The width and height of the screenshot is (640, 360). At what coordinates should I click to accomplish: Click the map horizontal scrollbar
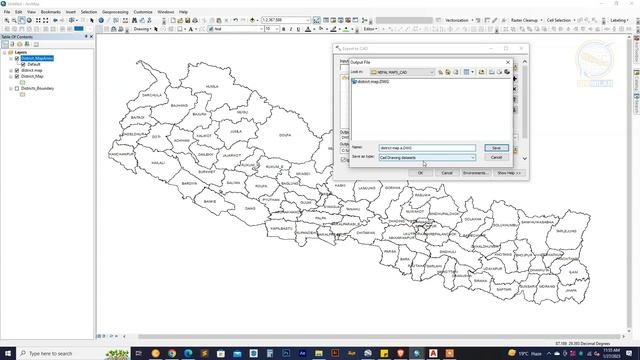tap(380, 336)
